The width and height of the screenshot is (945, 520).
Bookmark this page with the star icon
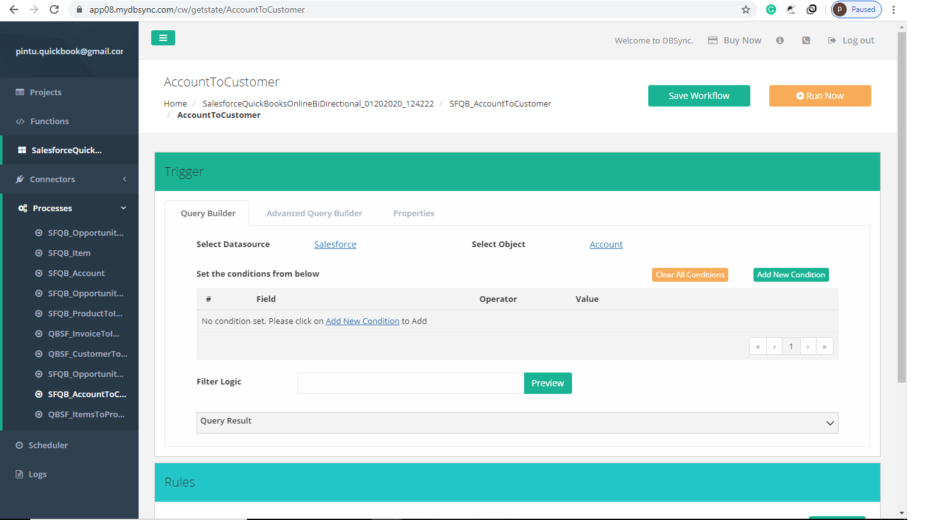pos(746,10)
